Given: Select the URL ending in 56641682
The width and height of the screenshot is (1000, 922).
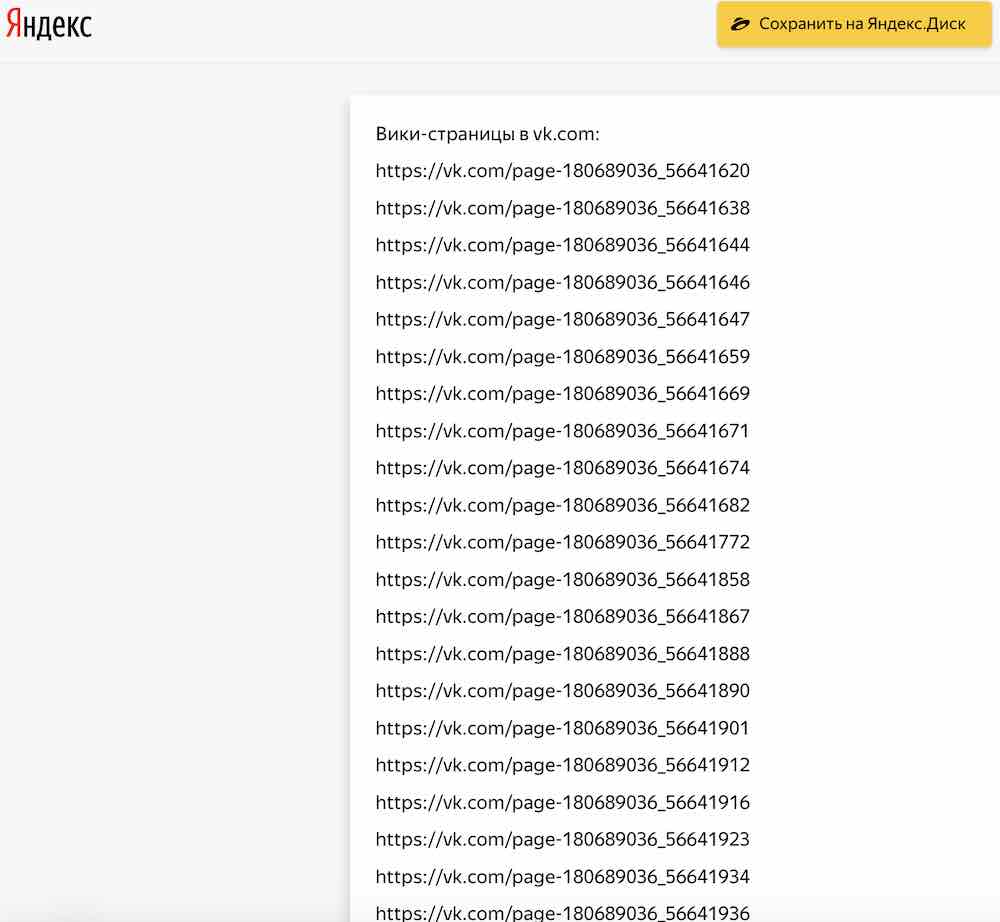Looking at the screenshot, I should [x=562, y=505].
